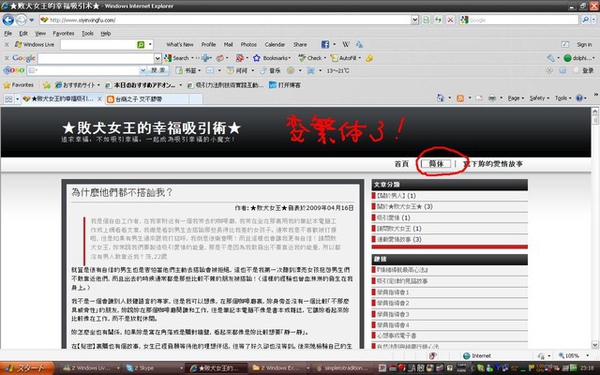Click the RSS feeds icon in command bar
This screenshot has width=600, height=375.
click(460, 98)
